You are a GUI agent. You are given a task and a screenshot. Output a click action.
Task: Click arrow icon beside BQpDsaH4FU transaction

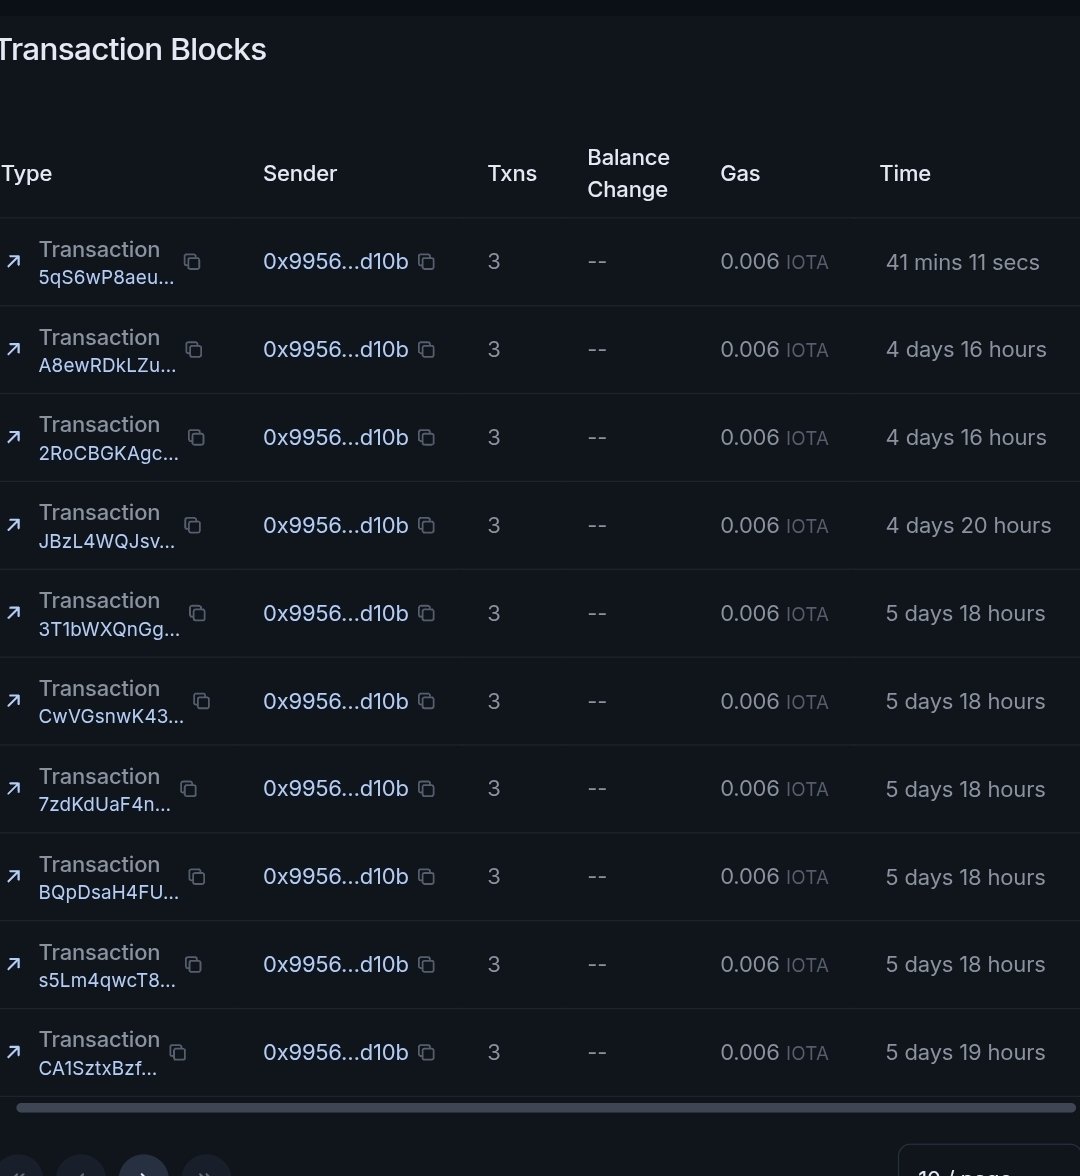click(x=14, y=877)
